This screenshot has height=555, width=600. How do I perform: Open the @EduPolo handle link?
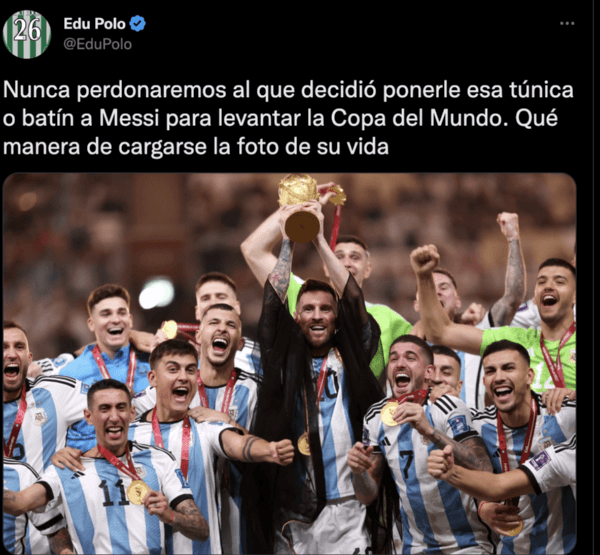(x=98, y=44)
